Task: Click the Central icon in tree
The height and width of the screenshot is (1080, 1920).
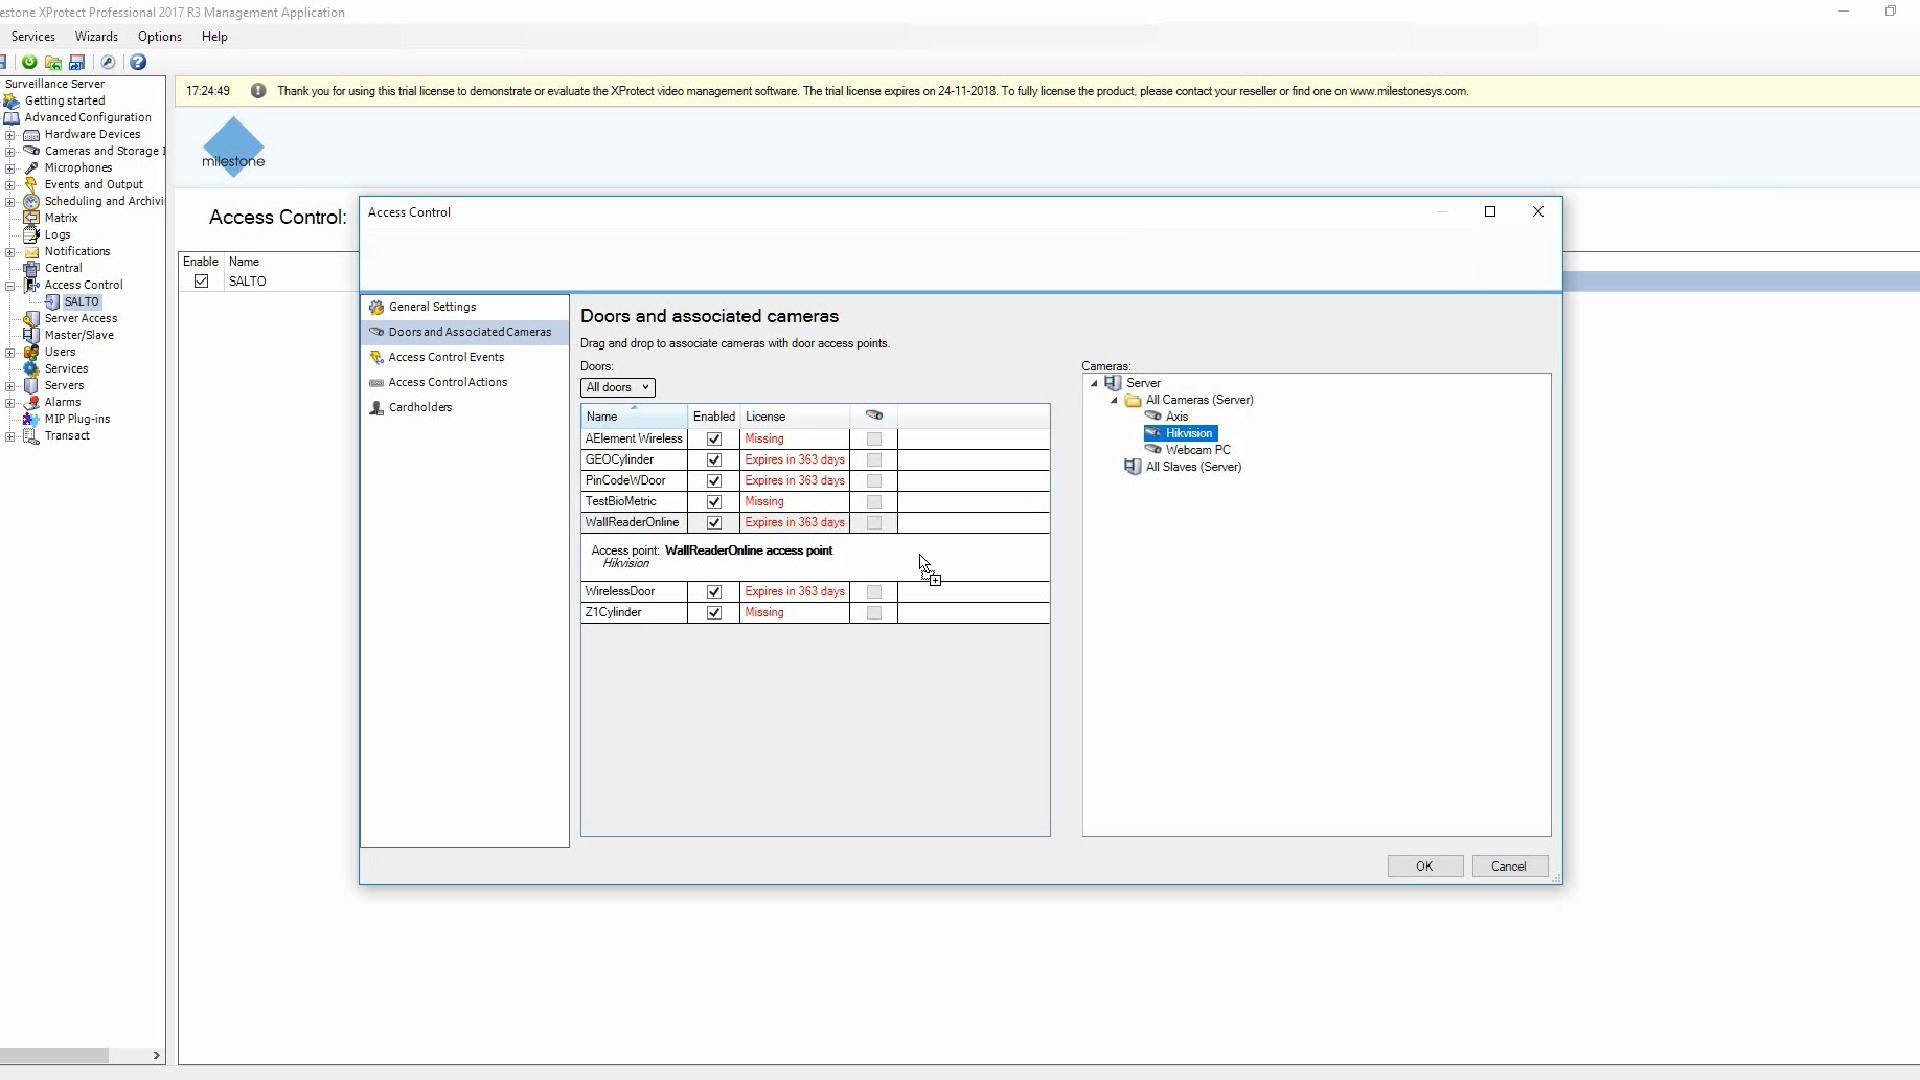Action: pyautogui.click(x=32, y=268)
